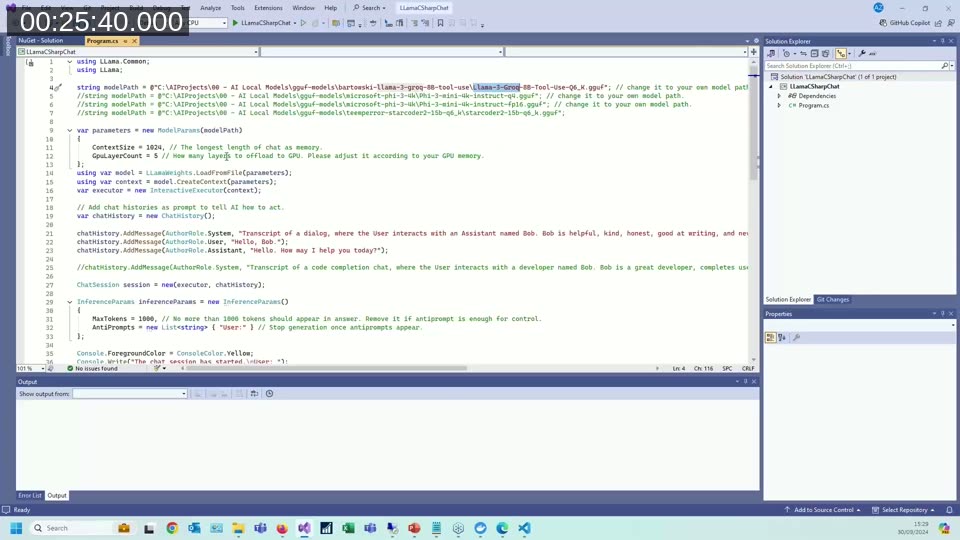Click the Search Solution Explorer input box
This screenshot has height=540, width=960.
[852, 66]
